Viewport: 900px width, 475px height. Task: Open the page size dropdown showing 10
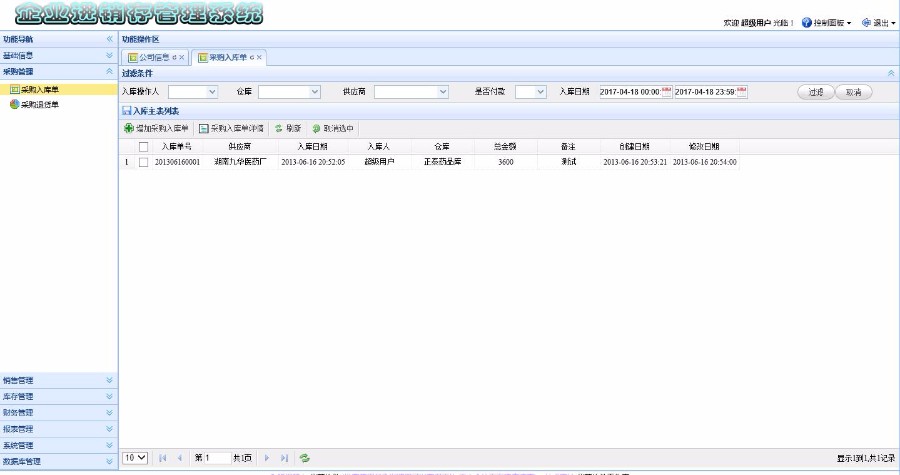pyautogui.click(x=135, y=458)
